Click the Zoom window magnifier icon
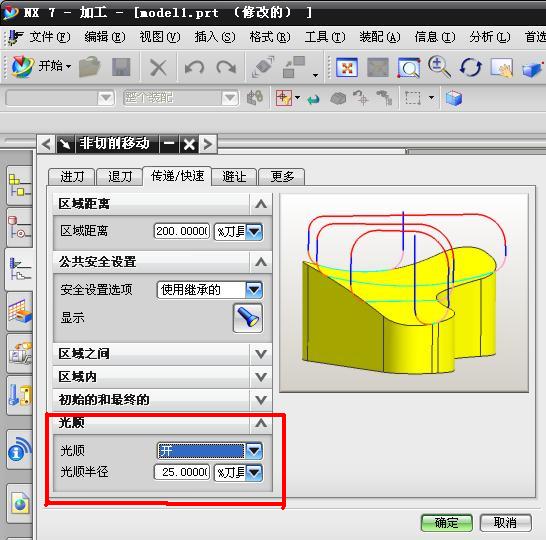 [408, 68]
